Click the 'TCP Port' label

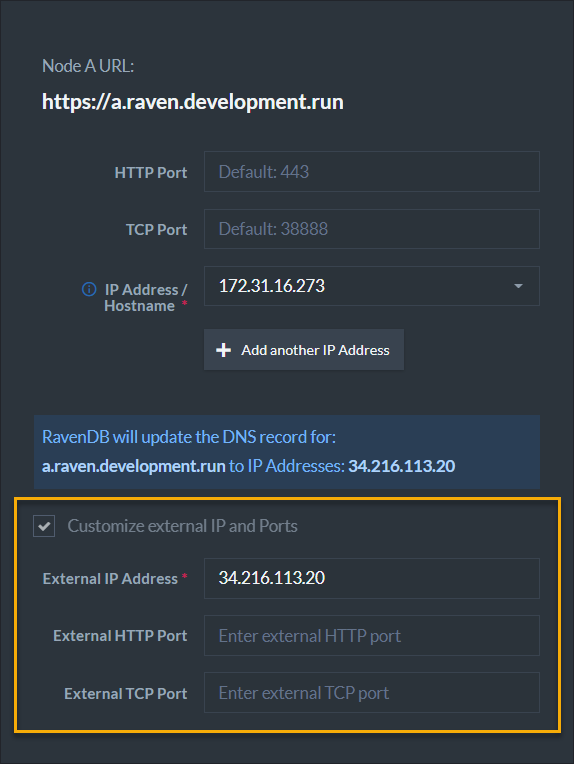pyautogui.click(x=156, y=229)
